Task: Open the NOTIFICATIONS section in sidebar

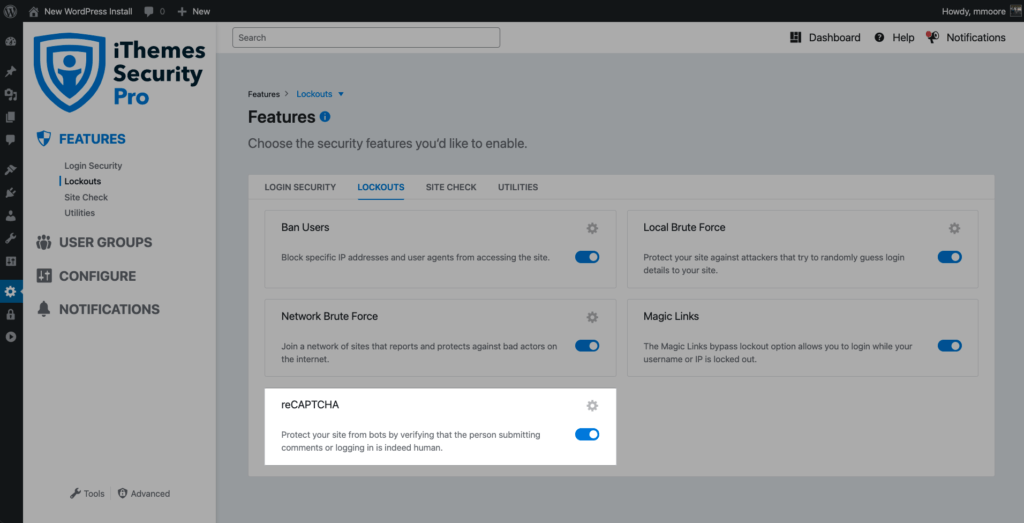Action: coord(110,309)
